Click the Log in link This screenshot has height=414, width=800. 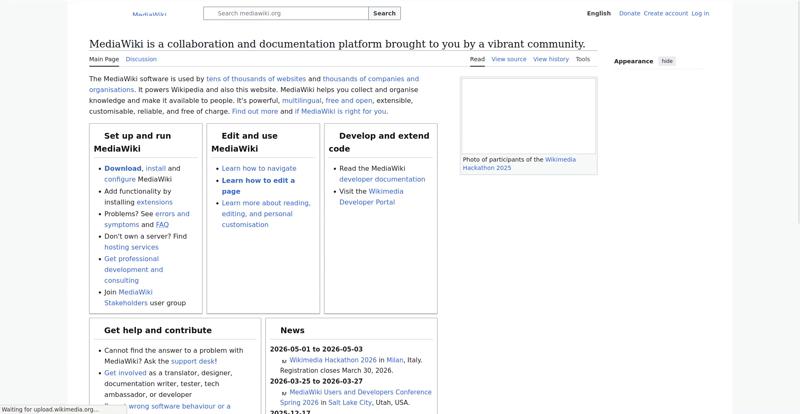[700, 14]
